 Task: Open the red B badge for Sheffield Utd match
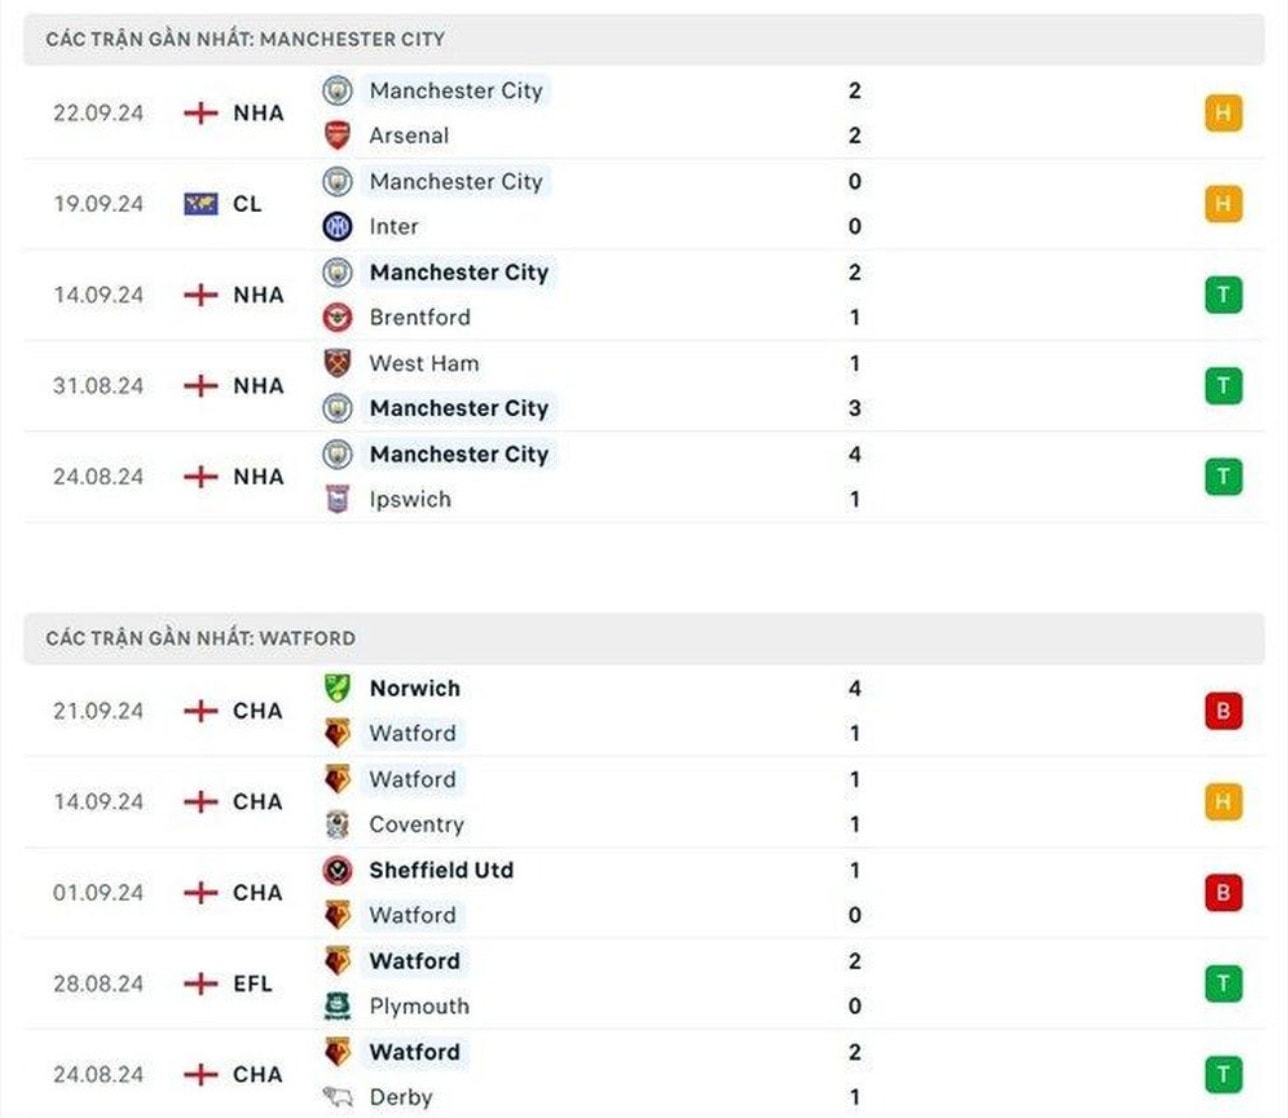[1223, 893]
